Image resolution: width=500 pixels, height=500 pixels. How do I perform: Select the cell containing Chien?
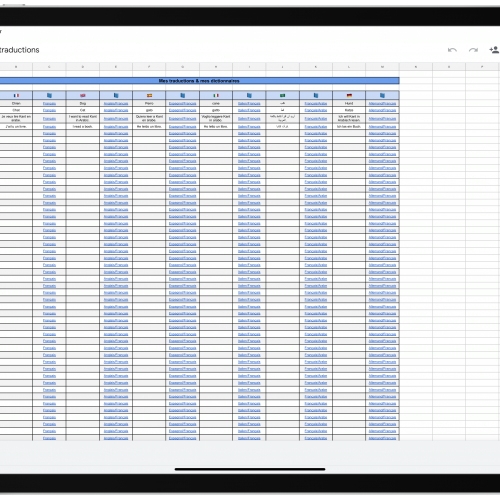point(16,103)
